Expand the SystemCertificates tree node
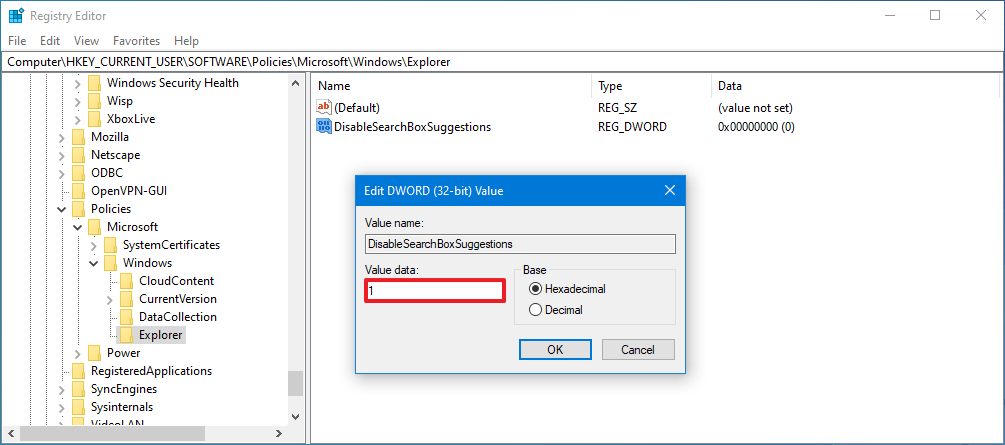This screenshot has height=445, width=1005. [94, 245]
